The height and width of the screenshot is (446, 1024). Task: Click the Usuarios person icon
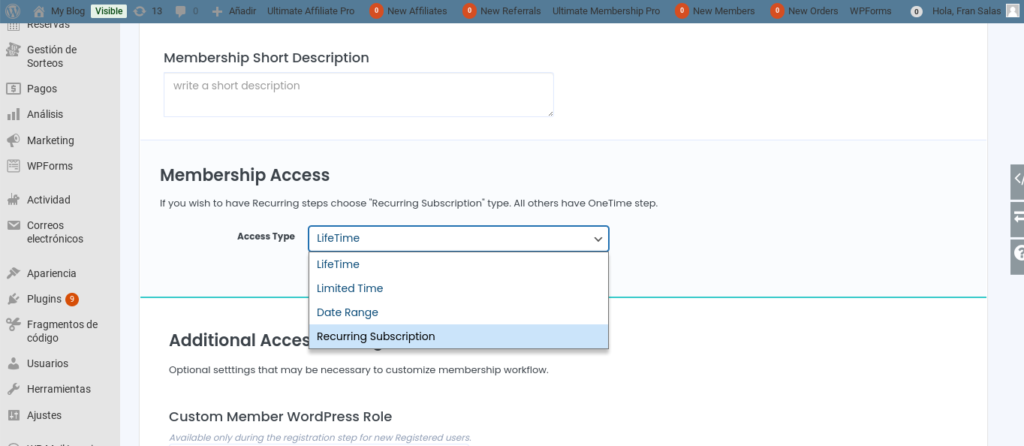click(x=13, y=364)
